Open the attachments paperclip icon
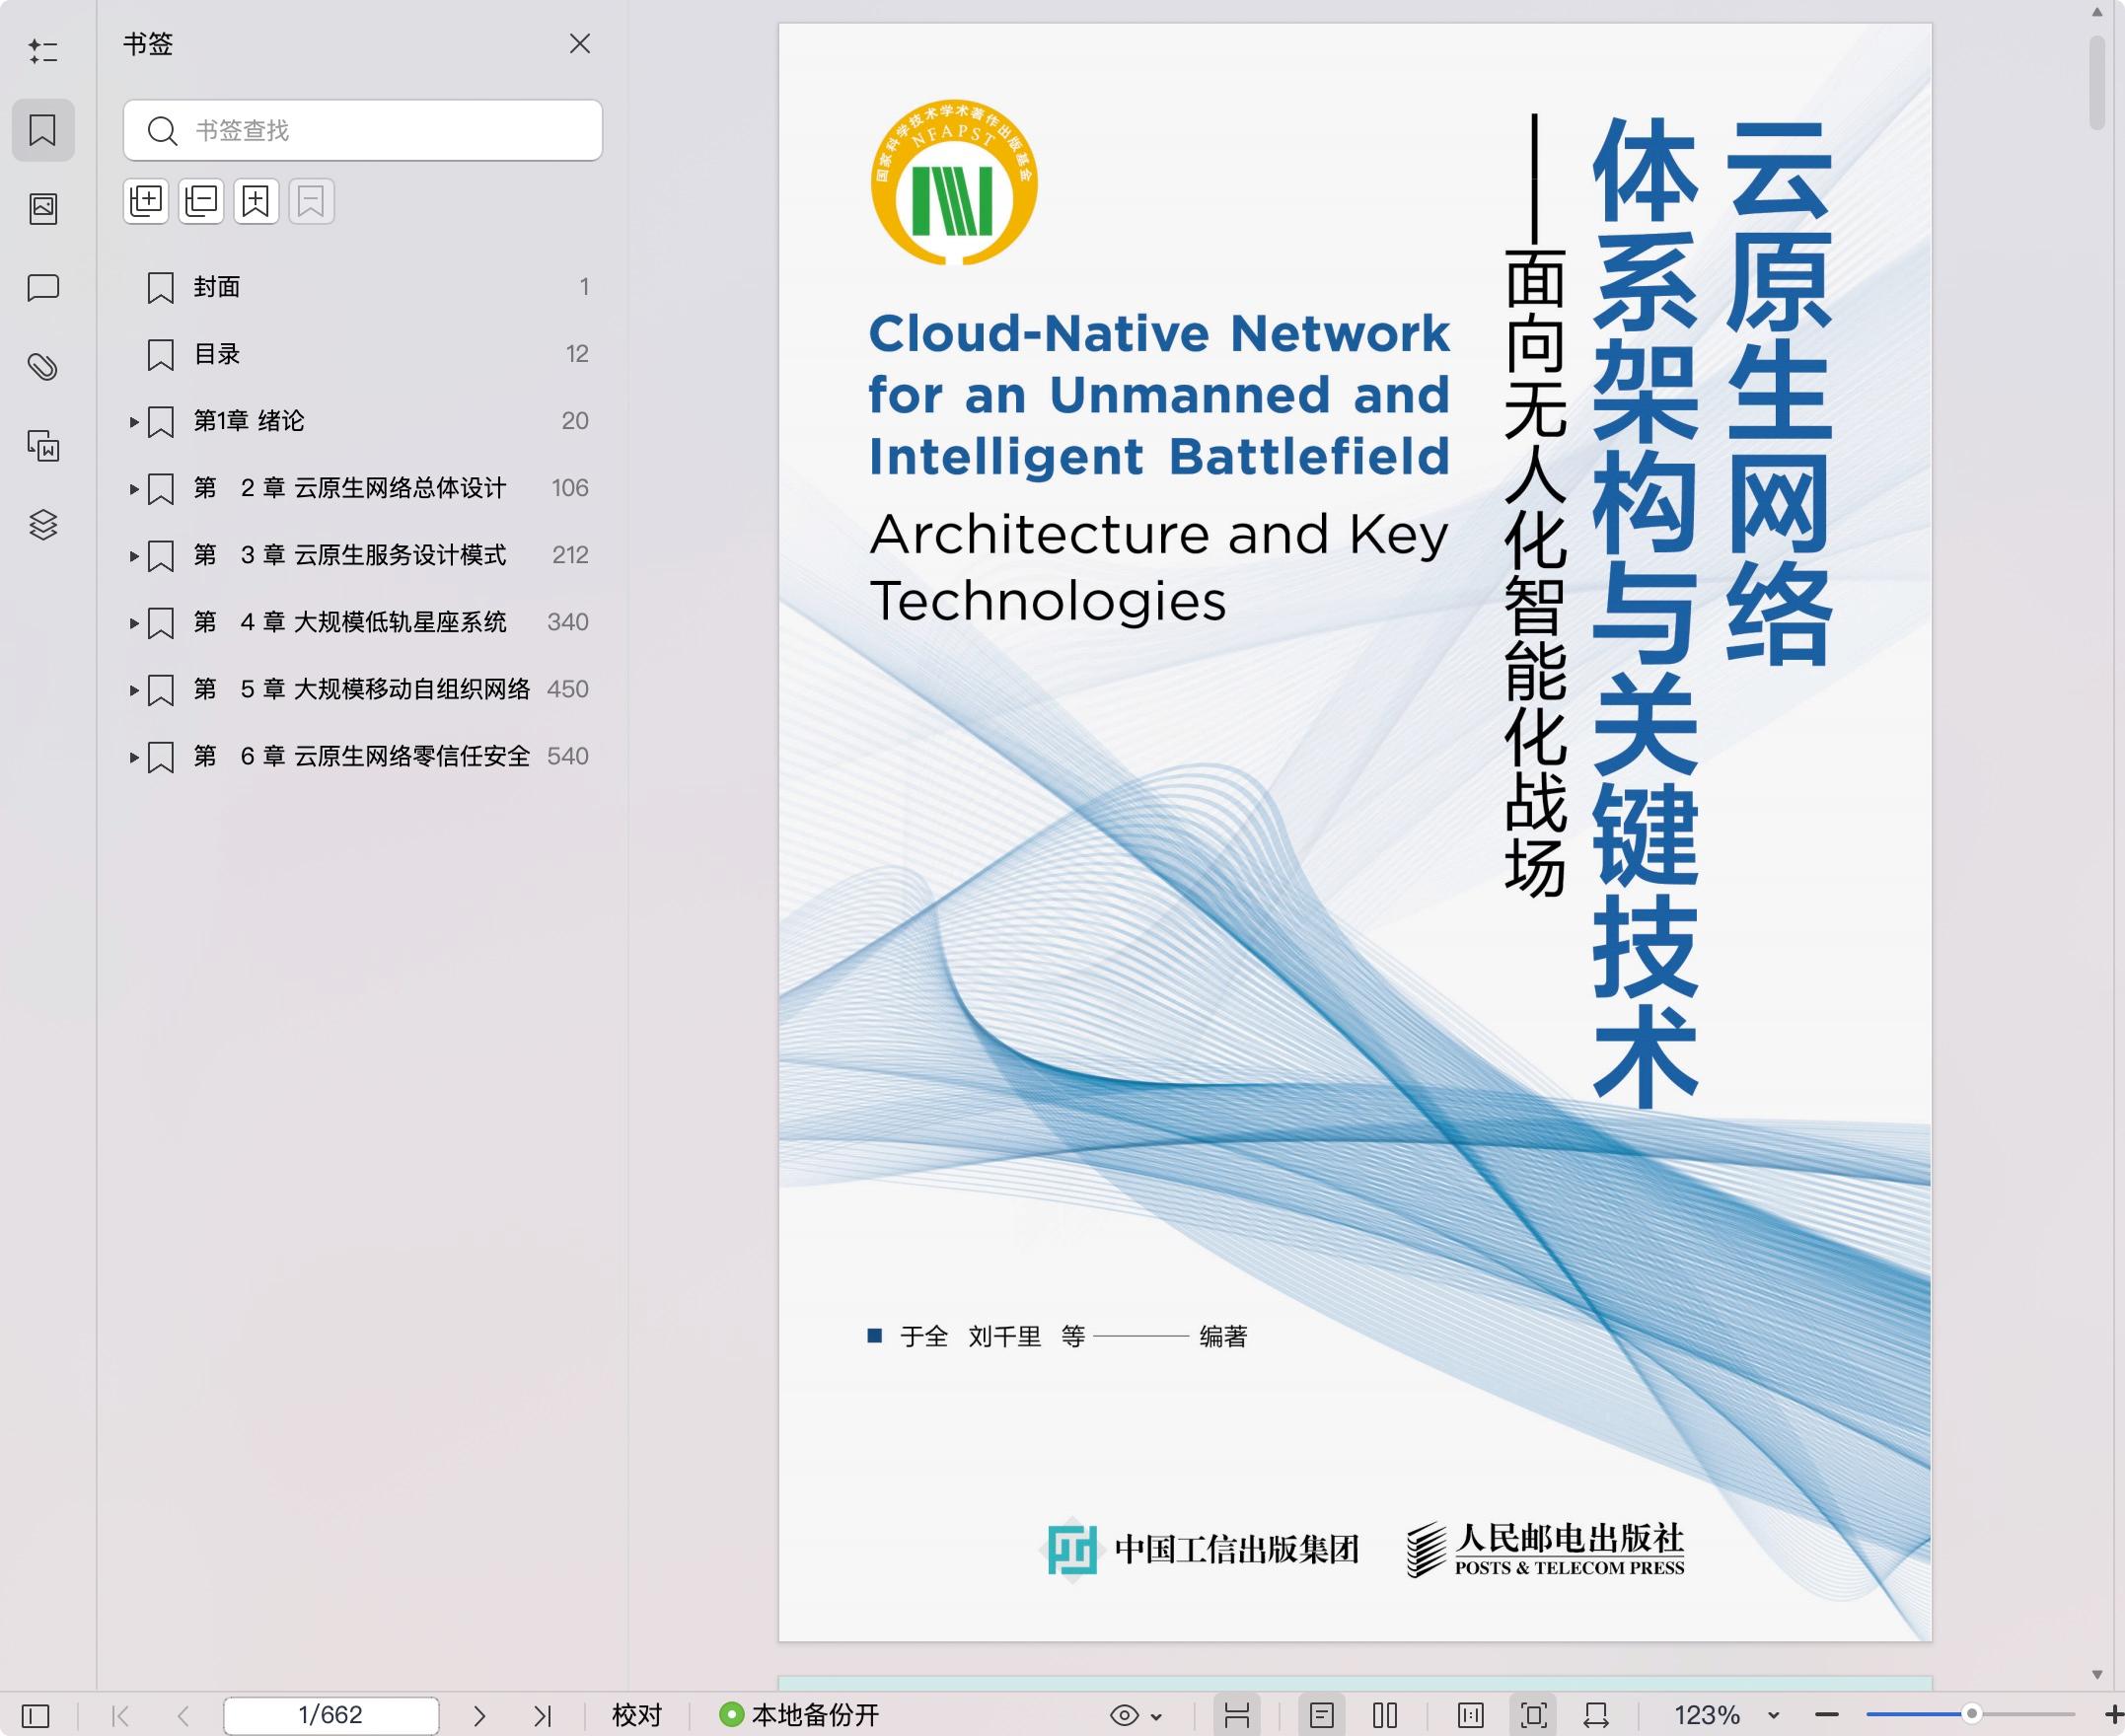Image resolution: width=2125 pixels, height=1736 pixels. pos(43,367)
